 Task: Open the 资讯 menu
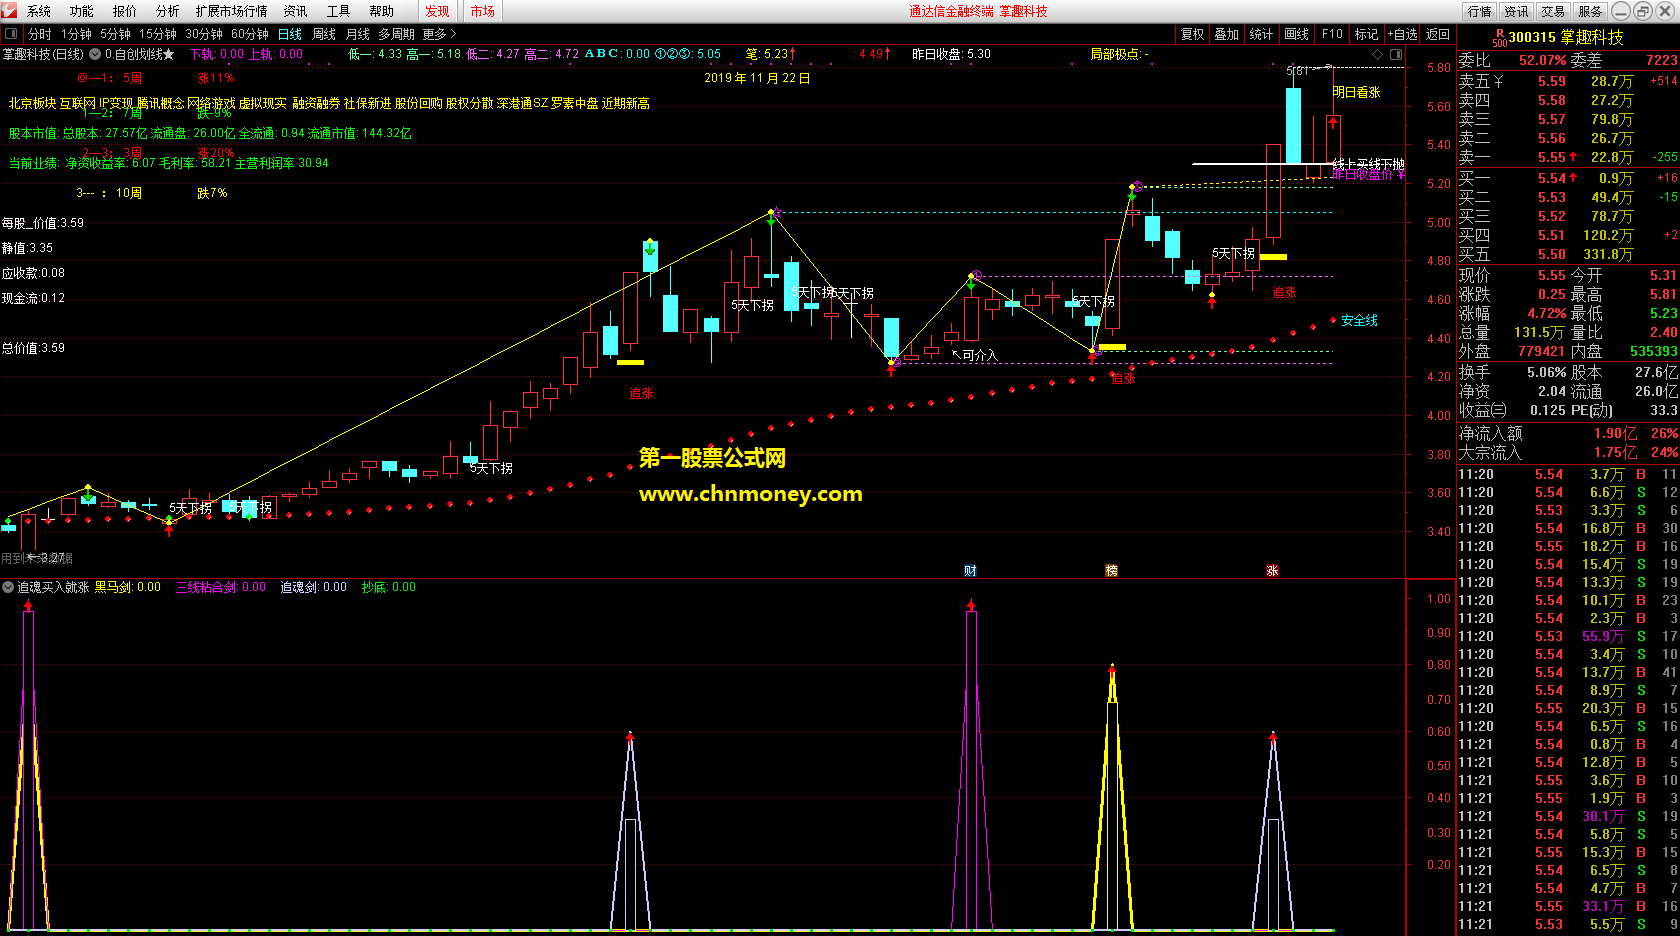[x=295, y=11]
